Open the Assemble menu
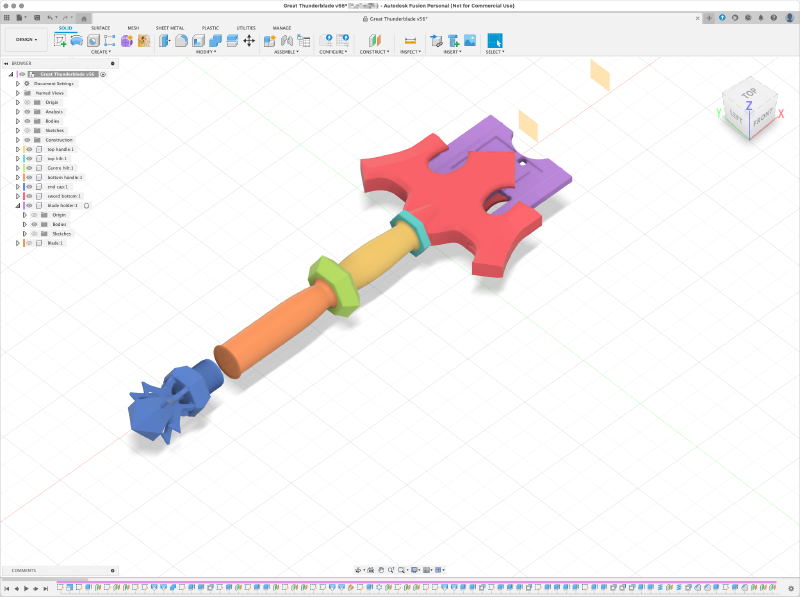 click(x=286, y=52)
